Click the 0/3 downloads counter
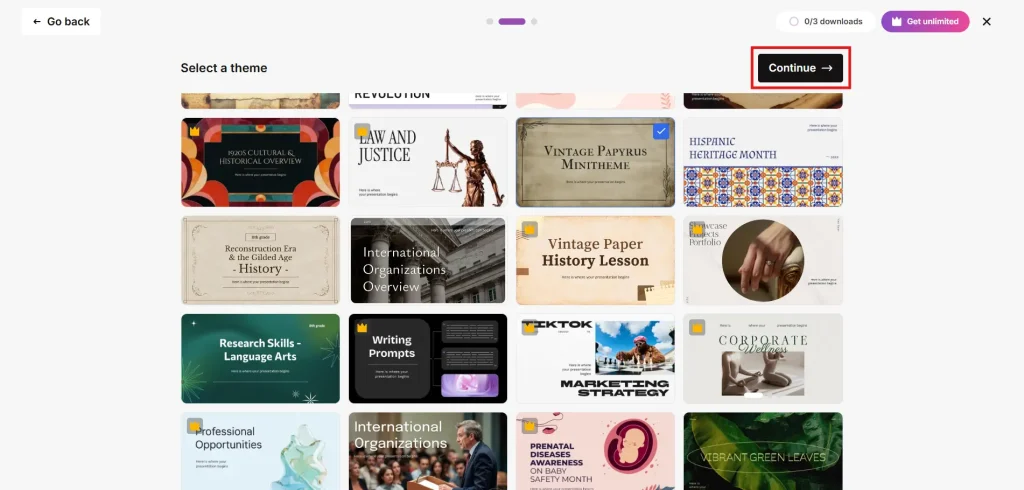Viewport: 1024px width, 490px height. click(x=825, y=22)
